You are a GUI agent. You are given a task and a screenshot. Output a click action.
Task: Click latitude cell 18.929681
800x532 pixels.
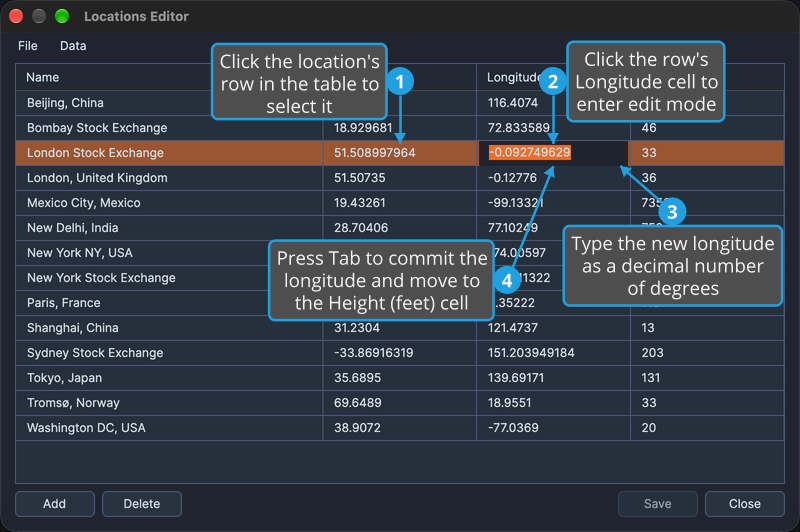click(x=400, y=128)
